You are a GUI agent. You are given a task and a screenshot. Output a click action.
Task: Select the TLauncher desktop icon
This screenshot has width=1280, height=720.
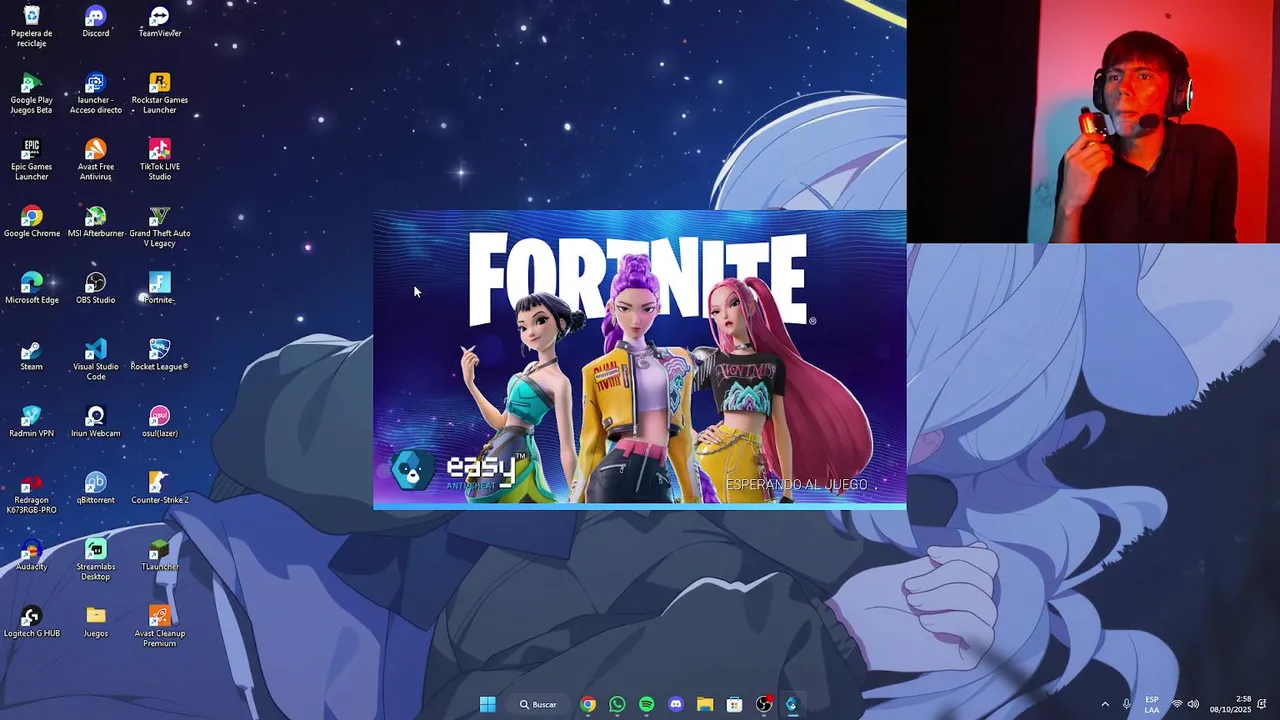pos(159,556)
